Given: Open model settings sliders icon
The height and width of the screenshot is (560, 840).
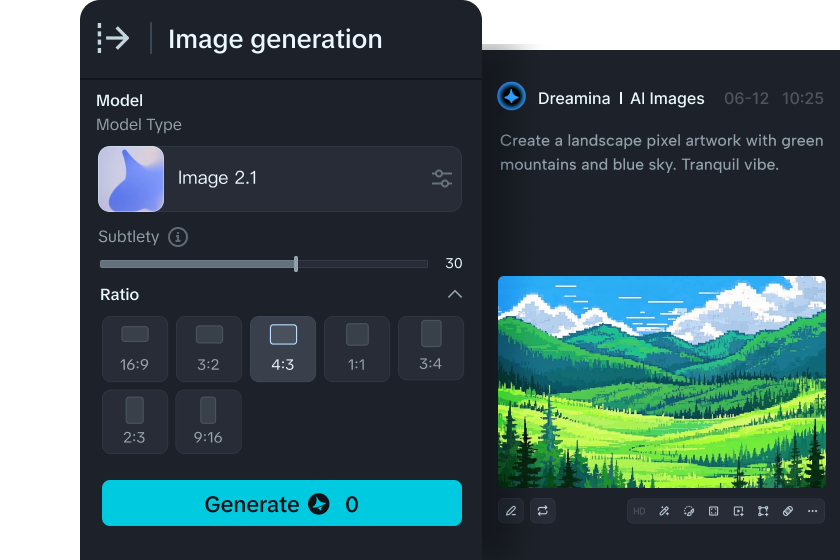Looking at the screenshot, I should [442, 178].
